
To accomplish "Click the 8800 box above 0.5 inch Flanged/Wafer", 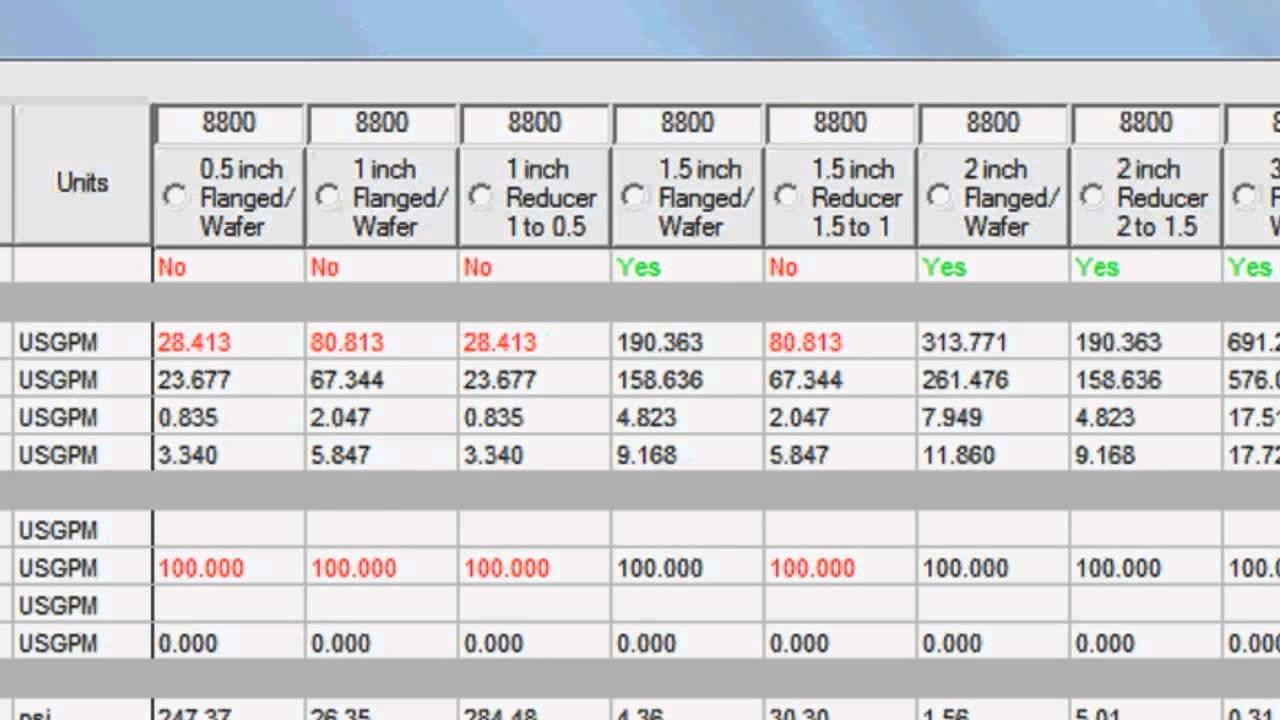I will tap(229, 124).
